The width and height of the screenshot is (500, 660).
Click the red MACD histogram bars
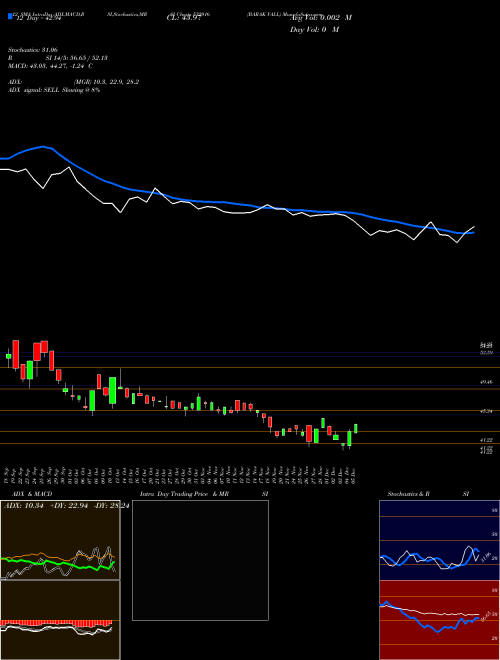point(56,623)
